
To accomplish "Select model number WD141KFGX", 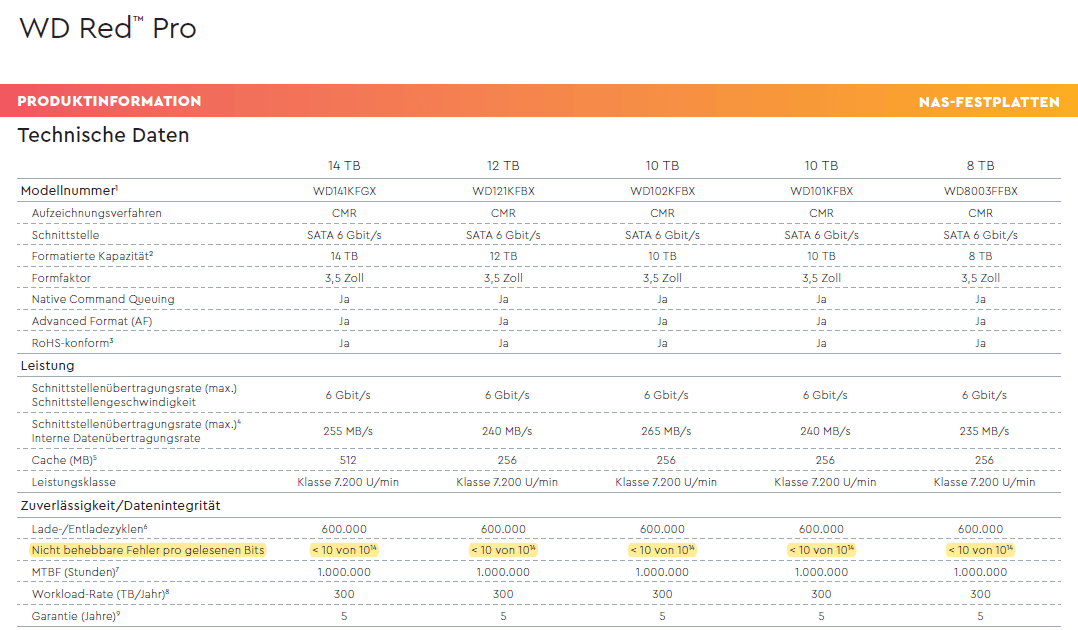I will [x=344, y=191].
